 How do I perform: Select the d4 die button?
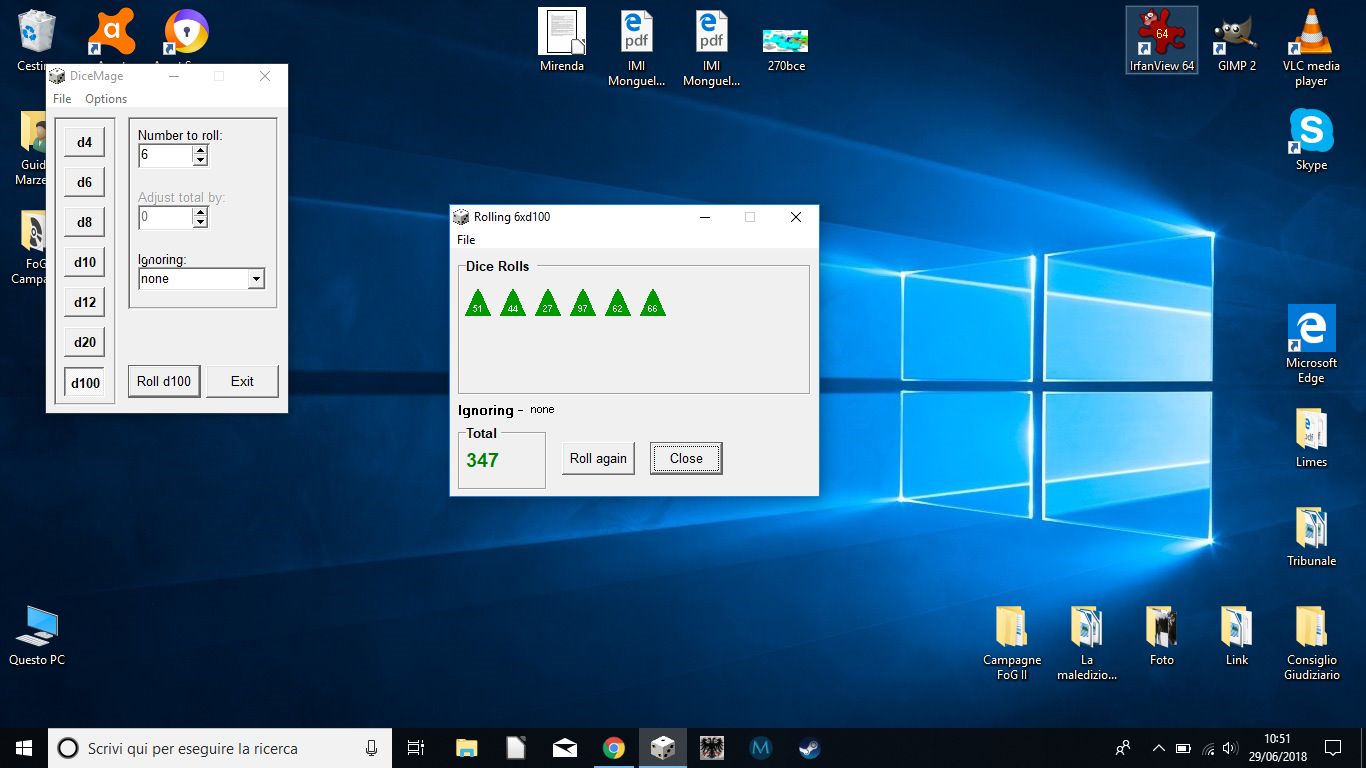(84, 142)
